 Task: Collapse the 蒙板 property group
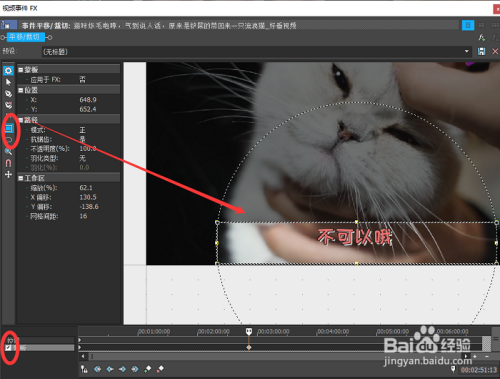click(21, 70)
